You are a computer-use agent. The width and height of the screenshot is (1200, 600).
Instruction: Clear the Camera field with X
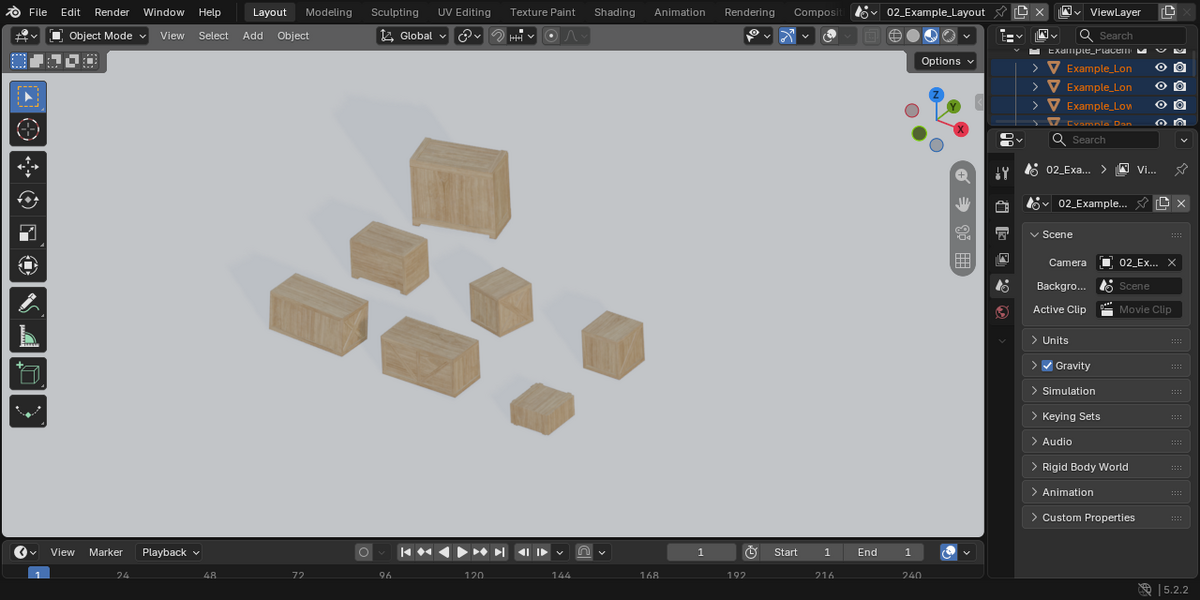1172,262
